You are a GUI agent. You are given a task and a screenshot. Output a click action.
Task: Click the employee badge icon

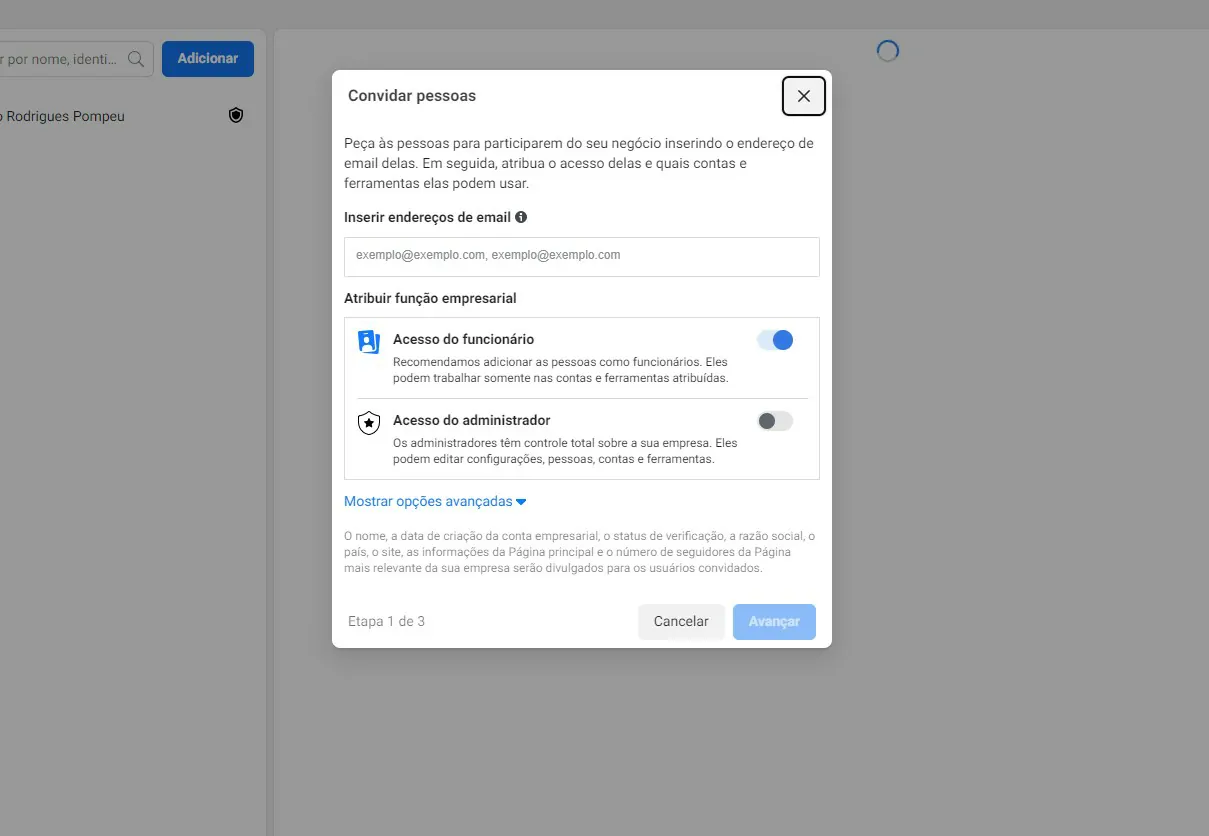click(x=369, y=342)
